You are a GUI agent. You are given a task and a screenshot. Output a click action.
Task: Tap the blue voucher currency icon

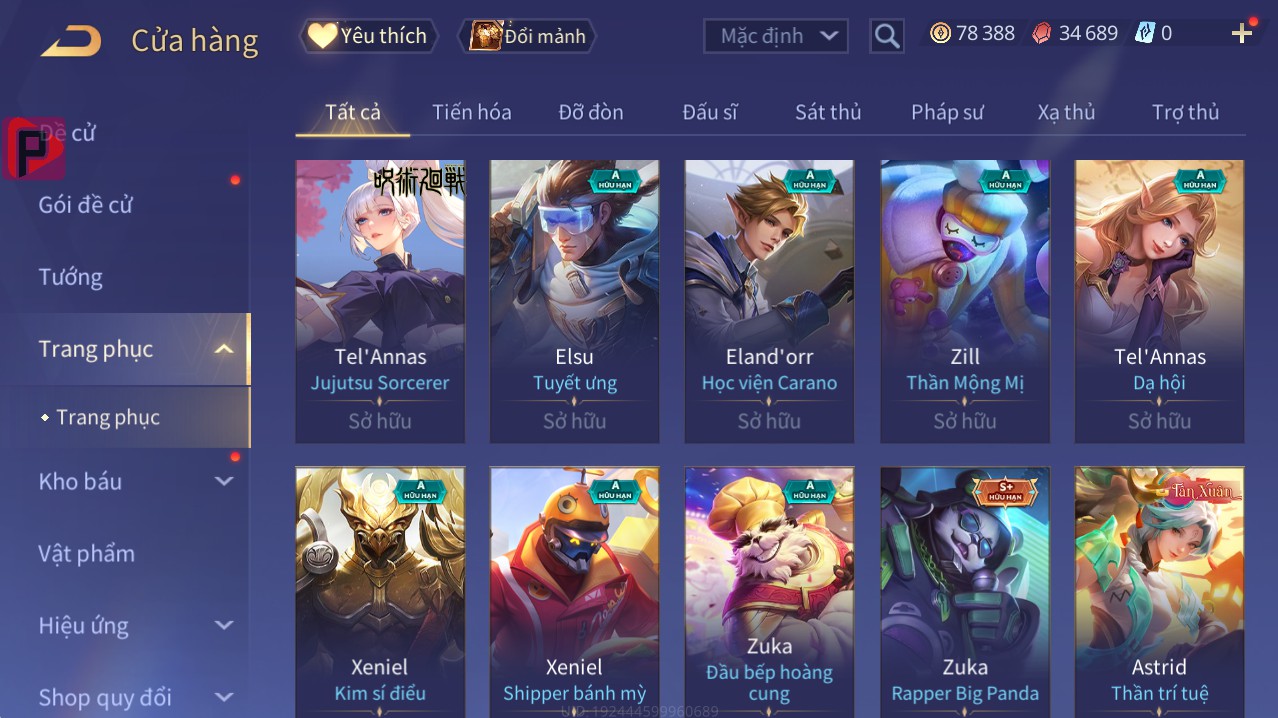click(x=1144, y=33)
